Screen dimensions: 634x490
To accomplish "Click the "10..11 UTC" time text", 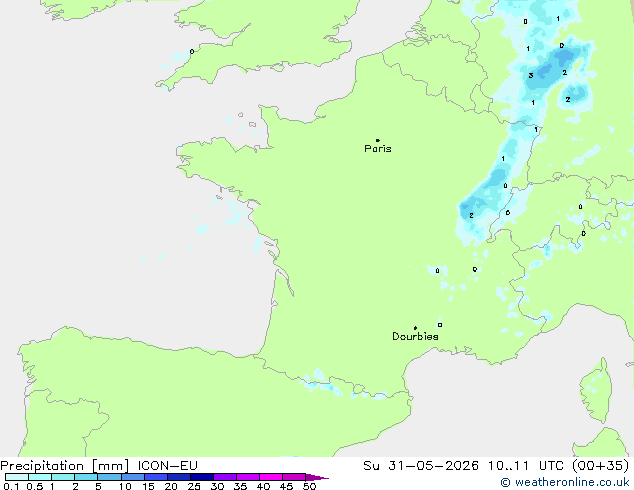I will tap(526, 466).
